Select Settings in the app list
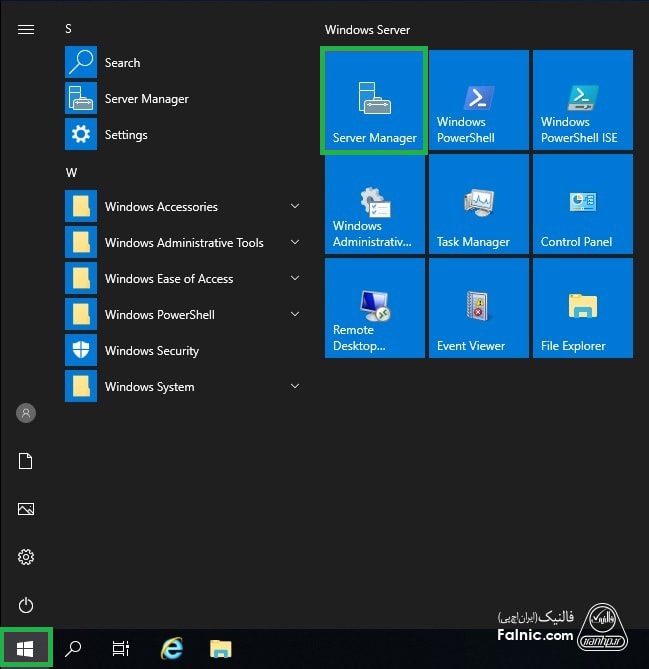This screenshot has width=649, height=669. point(125,135)
